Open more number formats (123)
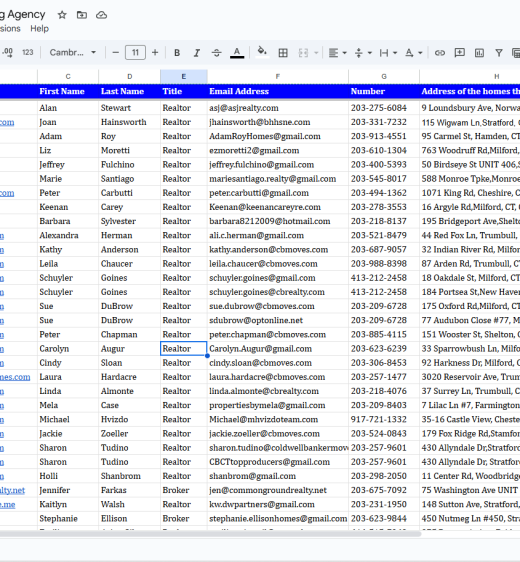The width and height of the screenshot is (520, 562). (28, 53)
